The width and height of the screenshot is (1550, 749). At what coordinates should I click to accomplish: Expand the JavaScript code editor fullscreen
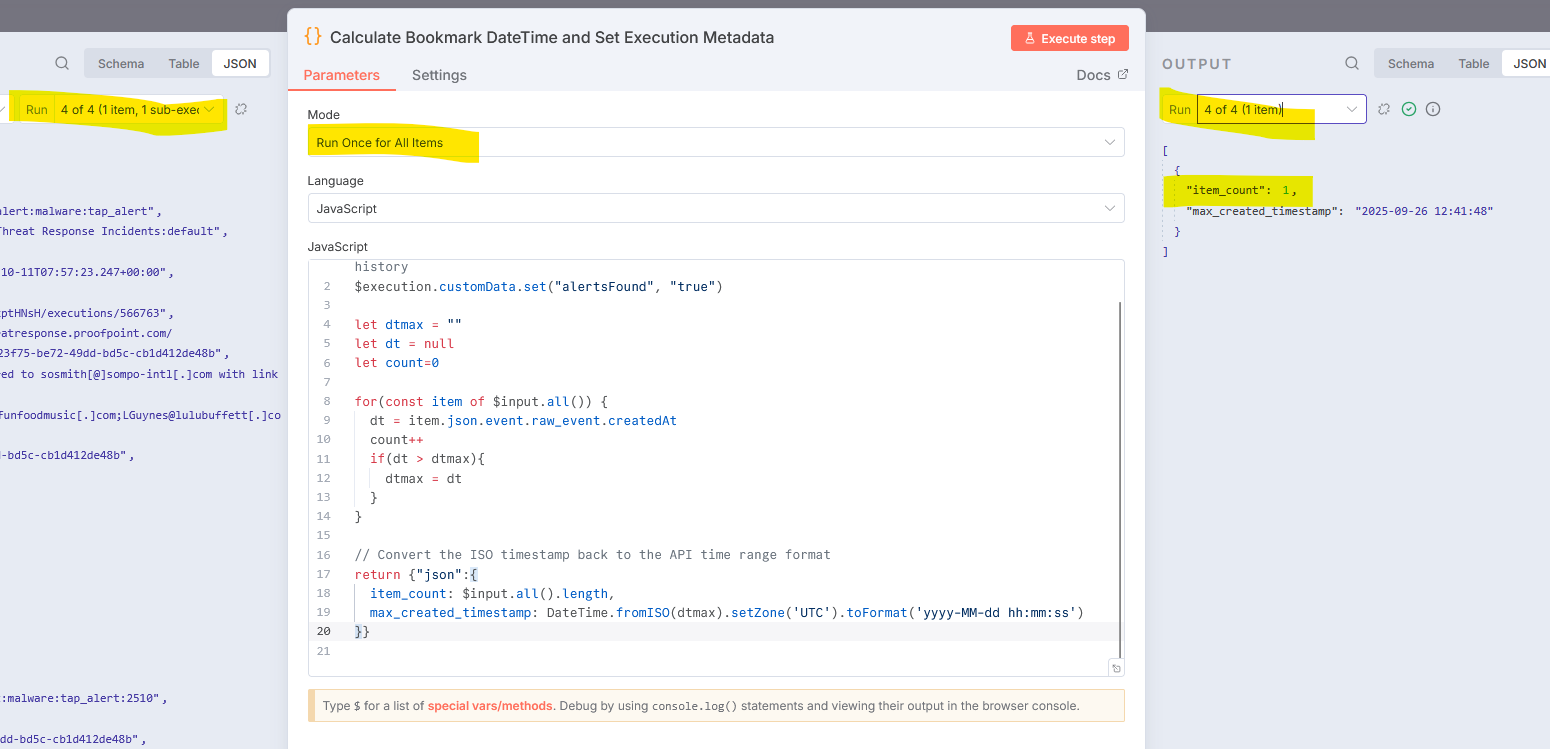click(x=1116, y=668)
